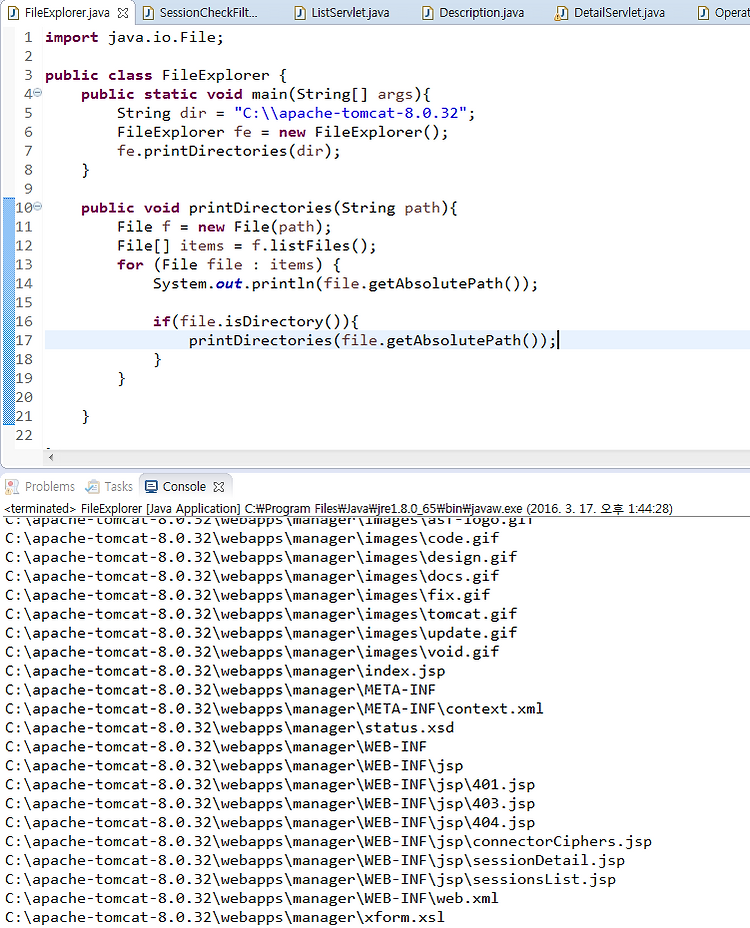Click the Java file icon on SessionCheckFilt tab
Image resolution: width=750 pixels, height=928 pixels.
tap(149, 13)
